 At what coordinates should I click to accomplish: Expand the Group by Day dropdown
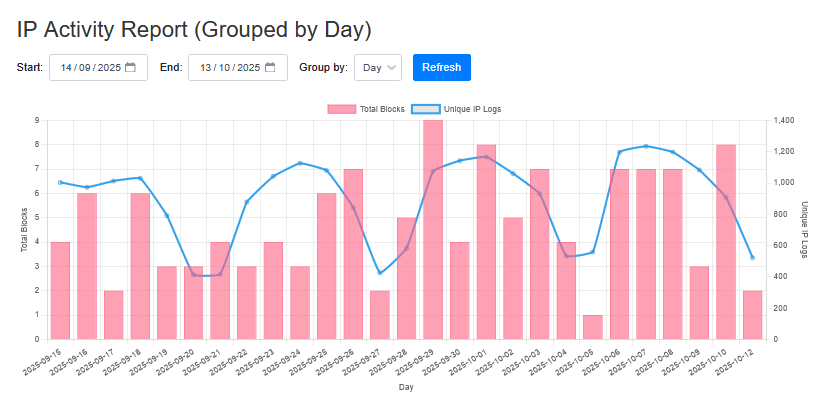[378, 68]
